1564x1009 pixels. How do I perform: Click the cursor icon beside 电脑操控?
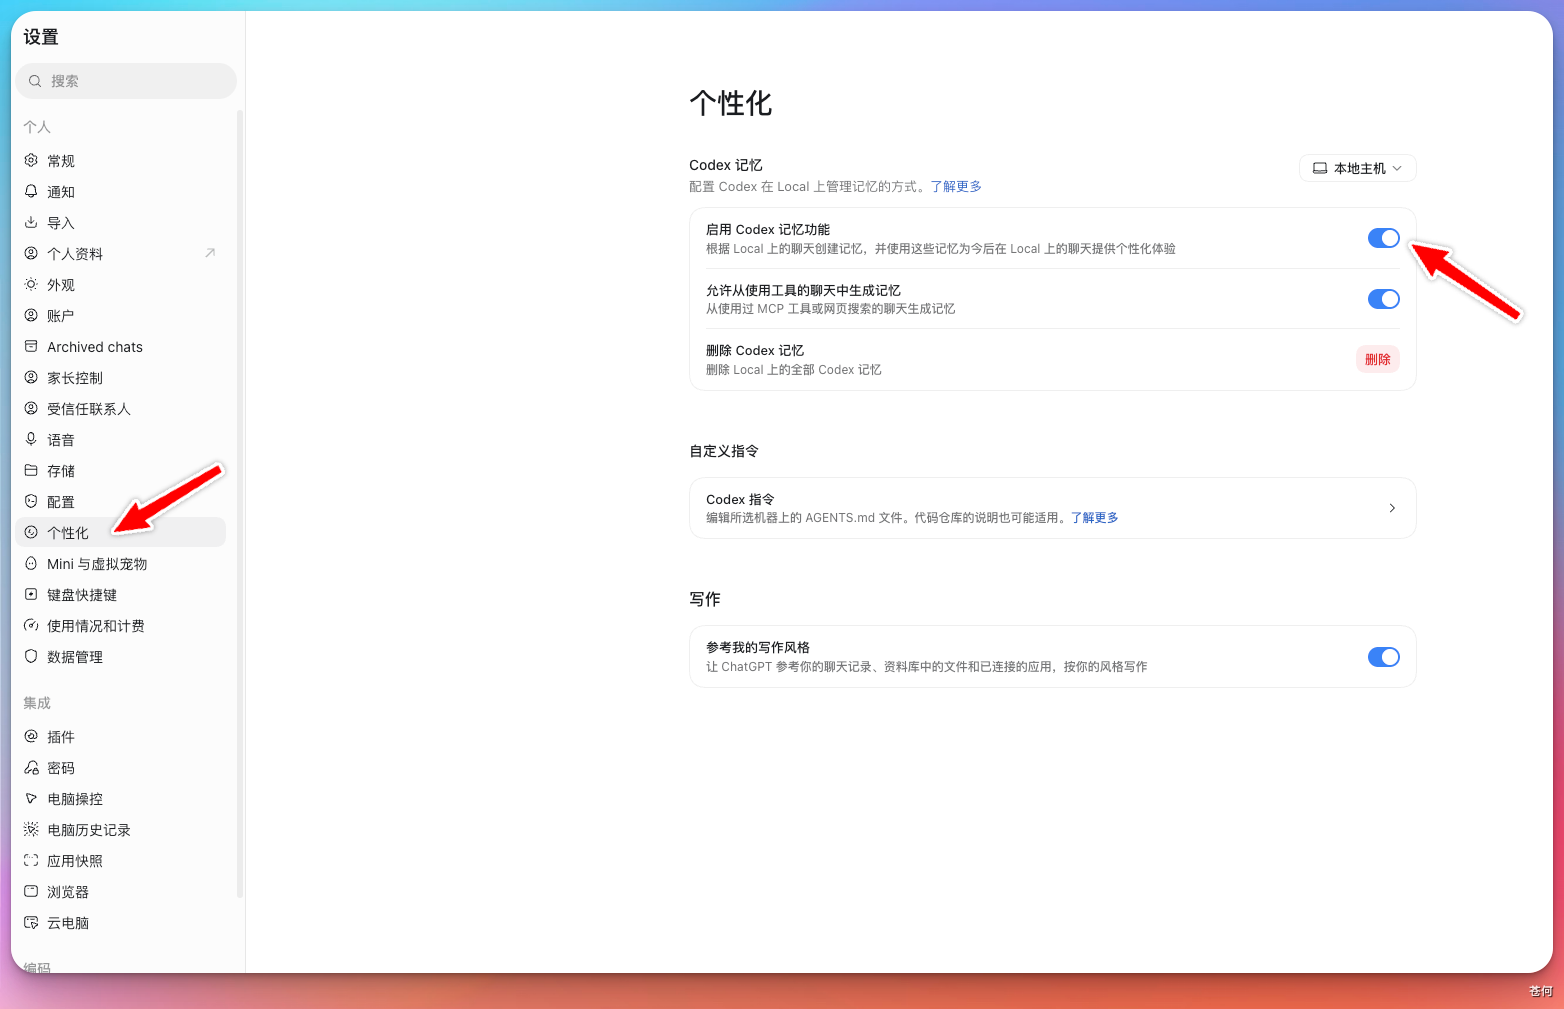(31, 798)
